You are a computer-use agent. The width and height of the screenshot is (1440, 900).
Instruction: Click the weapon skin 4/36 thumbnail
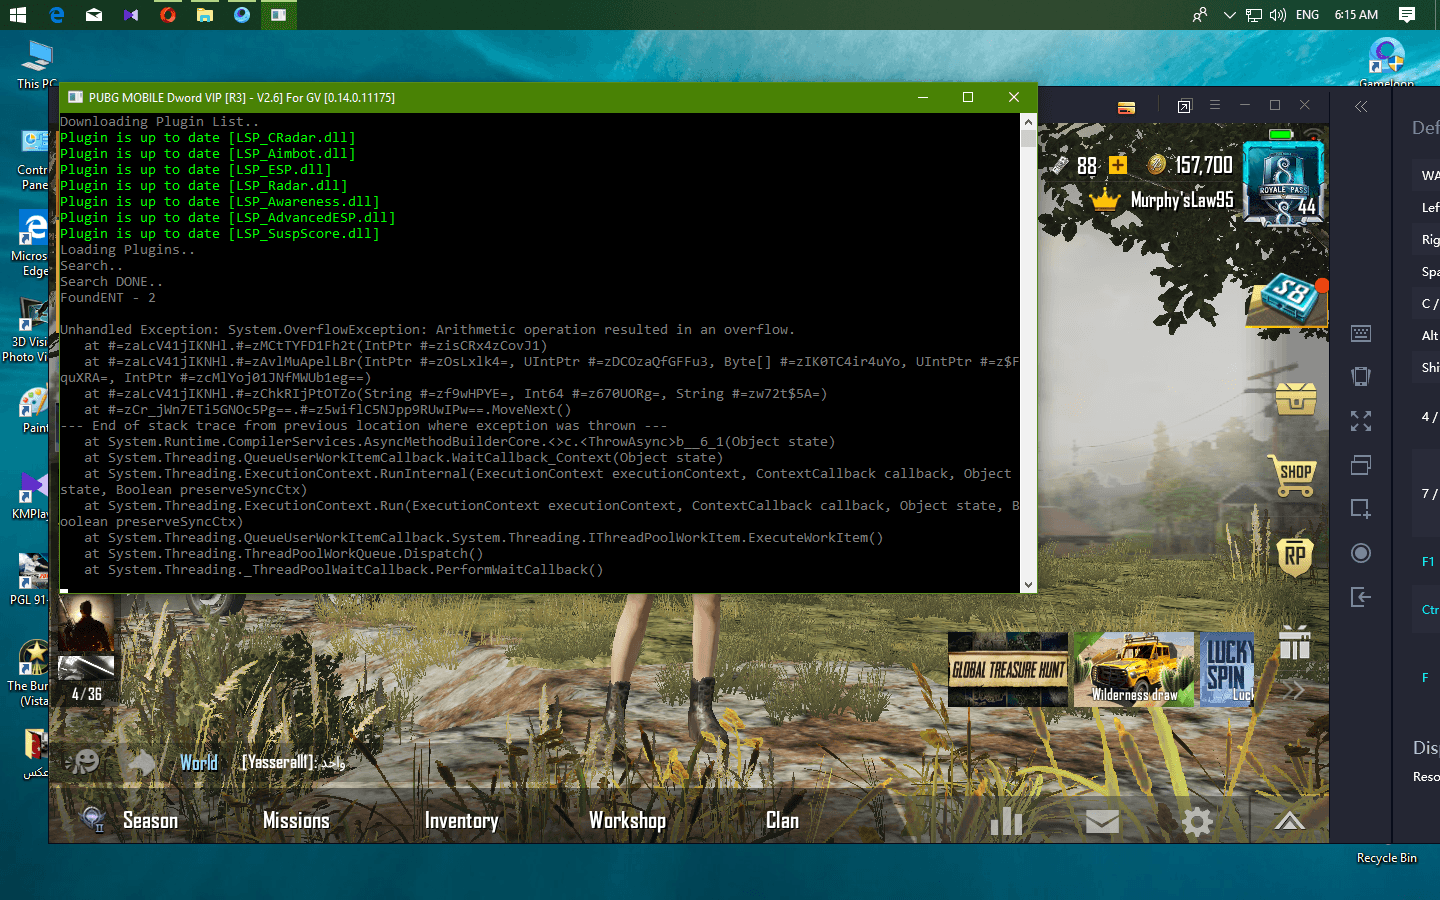point(87,679)
